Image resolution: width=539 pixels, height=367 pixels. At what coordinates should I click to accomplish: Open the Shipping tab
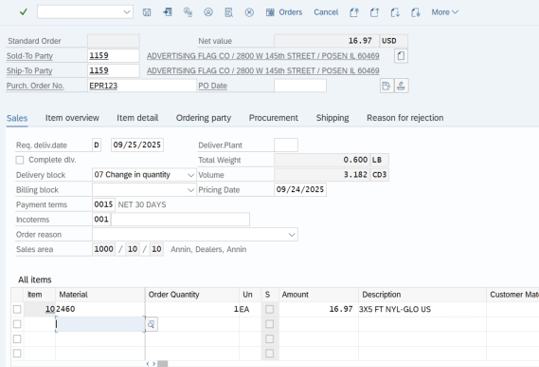(x=332, y=118)
